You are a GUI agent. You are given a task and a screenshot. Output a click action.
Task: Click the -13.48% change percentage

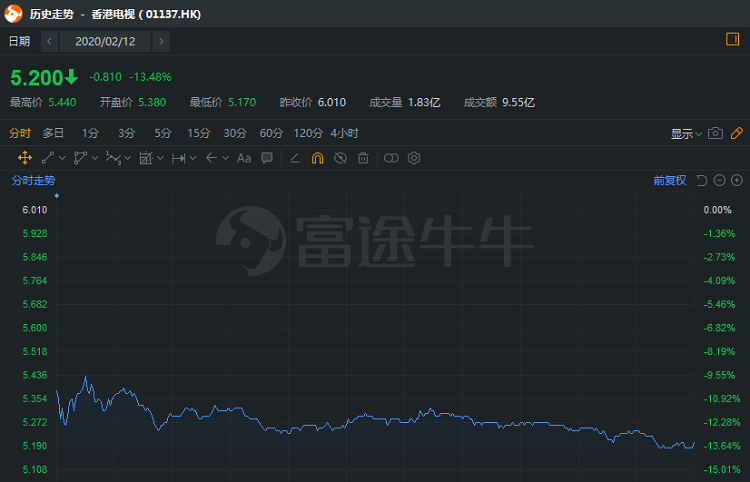pyautogui.click(x=150, y=77)
